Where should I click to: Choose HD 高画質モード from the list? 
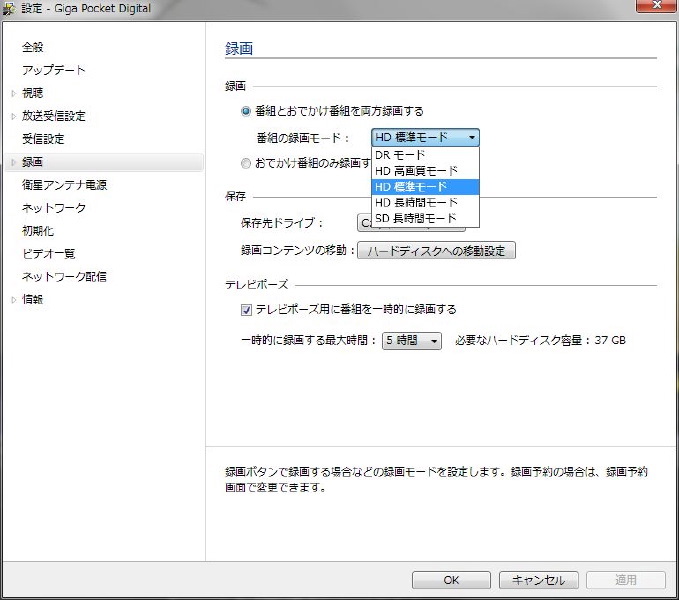pyautogui.click(x=425, y=171)
